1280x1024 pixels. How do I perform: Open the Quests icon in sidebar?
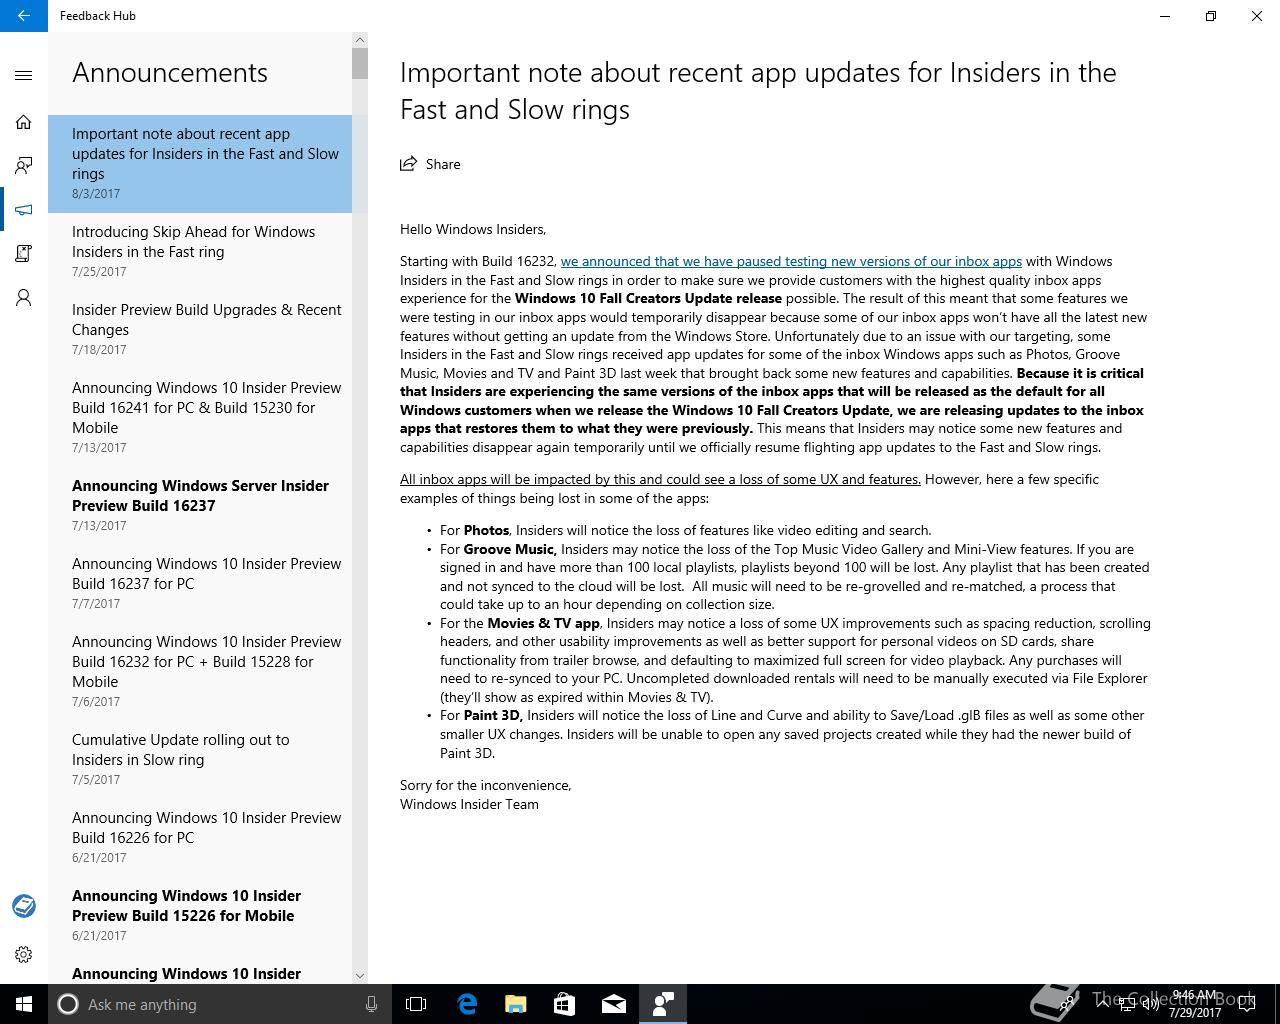24,254
